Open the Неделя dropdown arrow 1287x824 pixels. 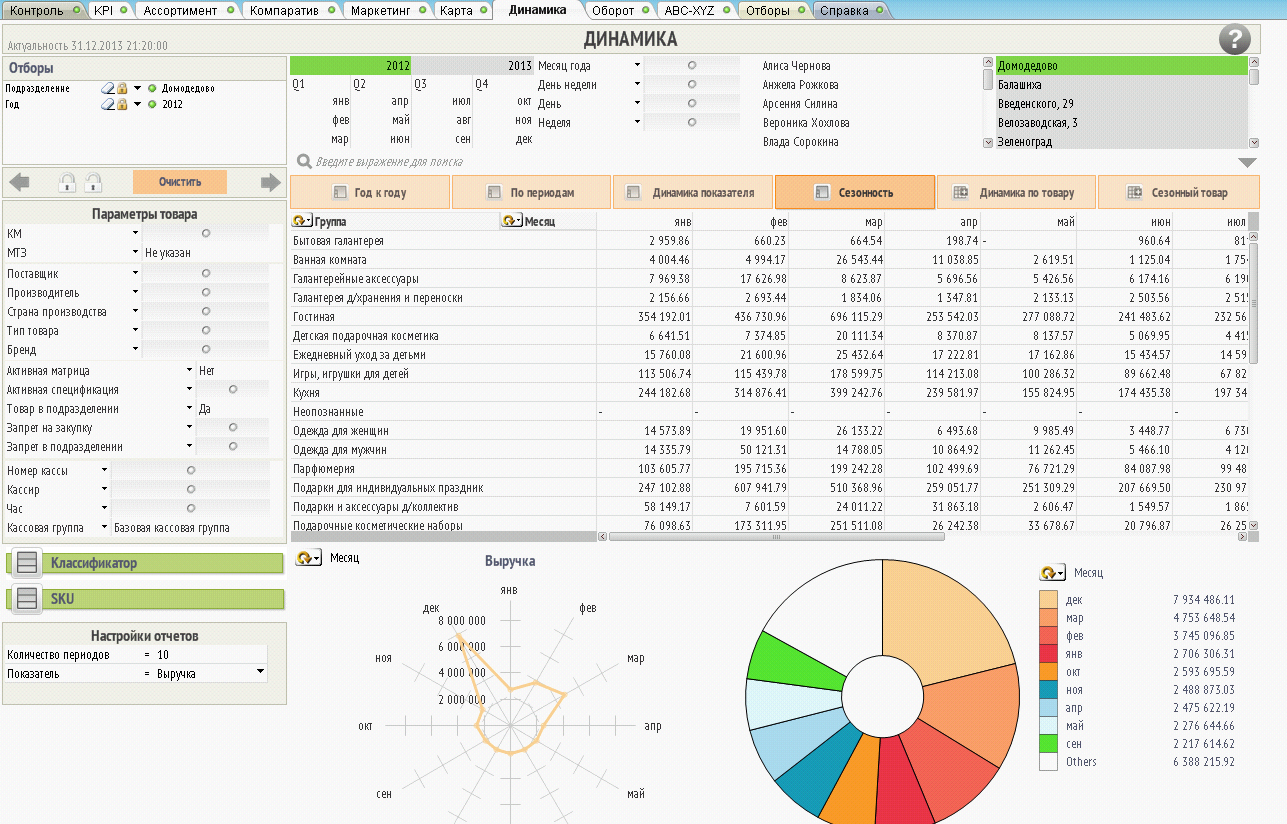[637, 123]
